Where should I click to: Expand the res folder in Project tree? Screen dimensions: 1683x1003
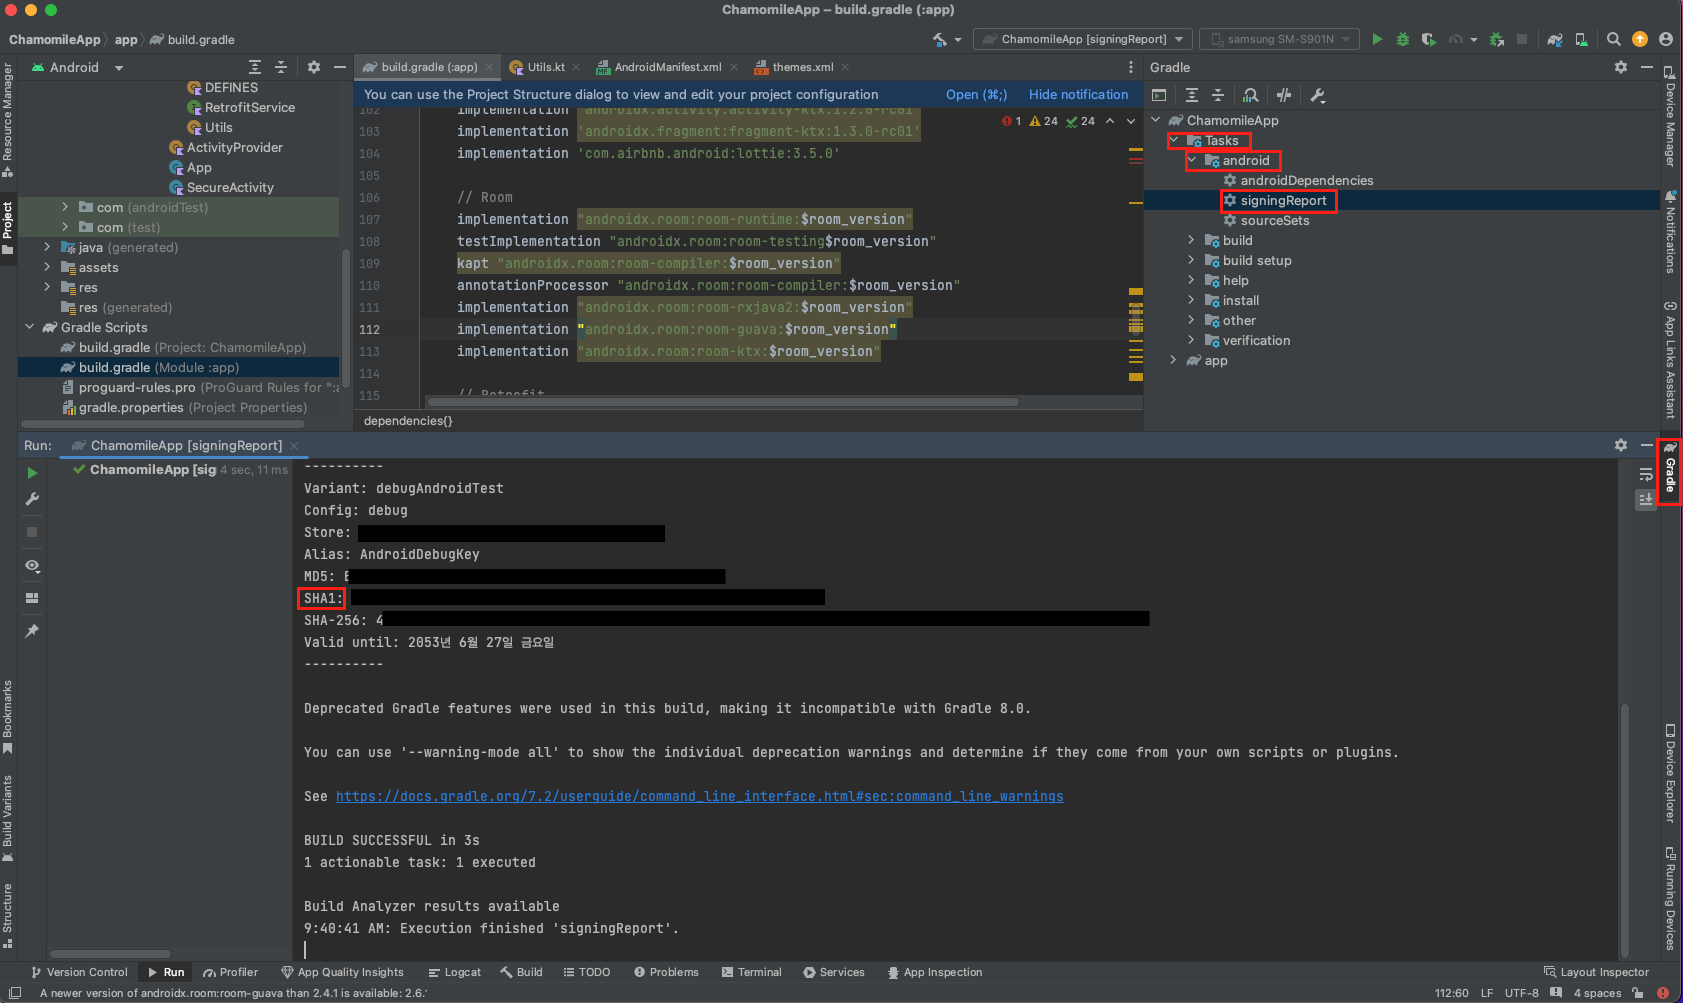tap(47, 287)
